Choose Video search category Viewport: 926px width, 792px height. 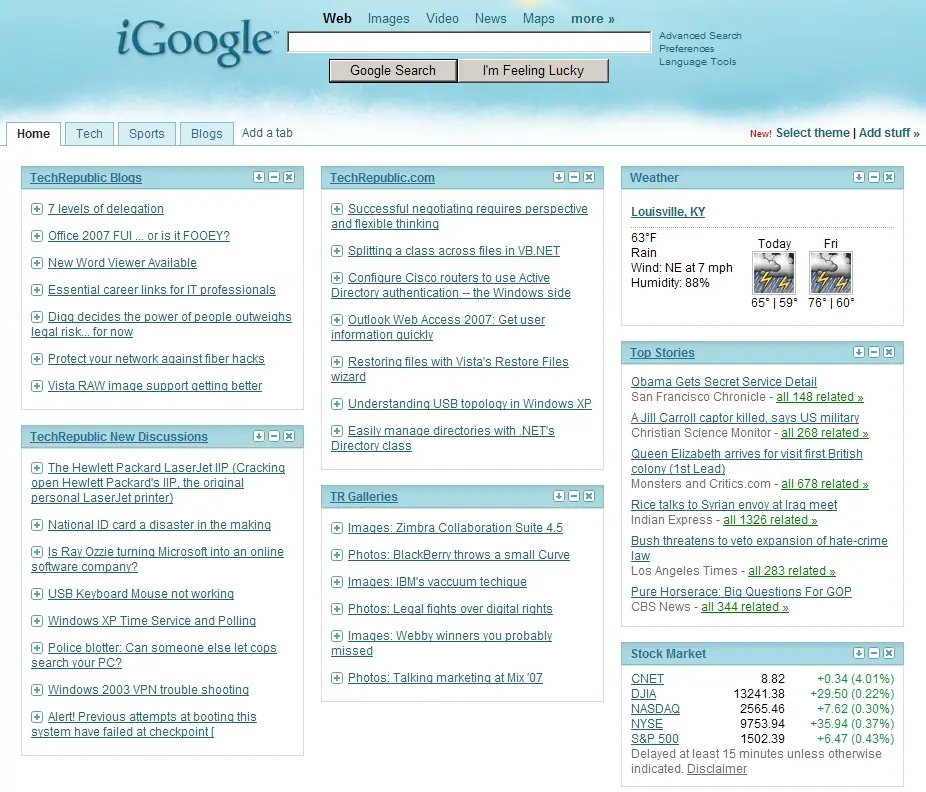pos(442,19)
